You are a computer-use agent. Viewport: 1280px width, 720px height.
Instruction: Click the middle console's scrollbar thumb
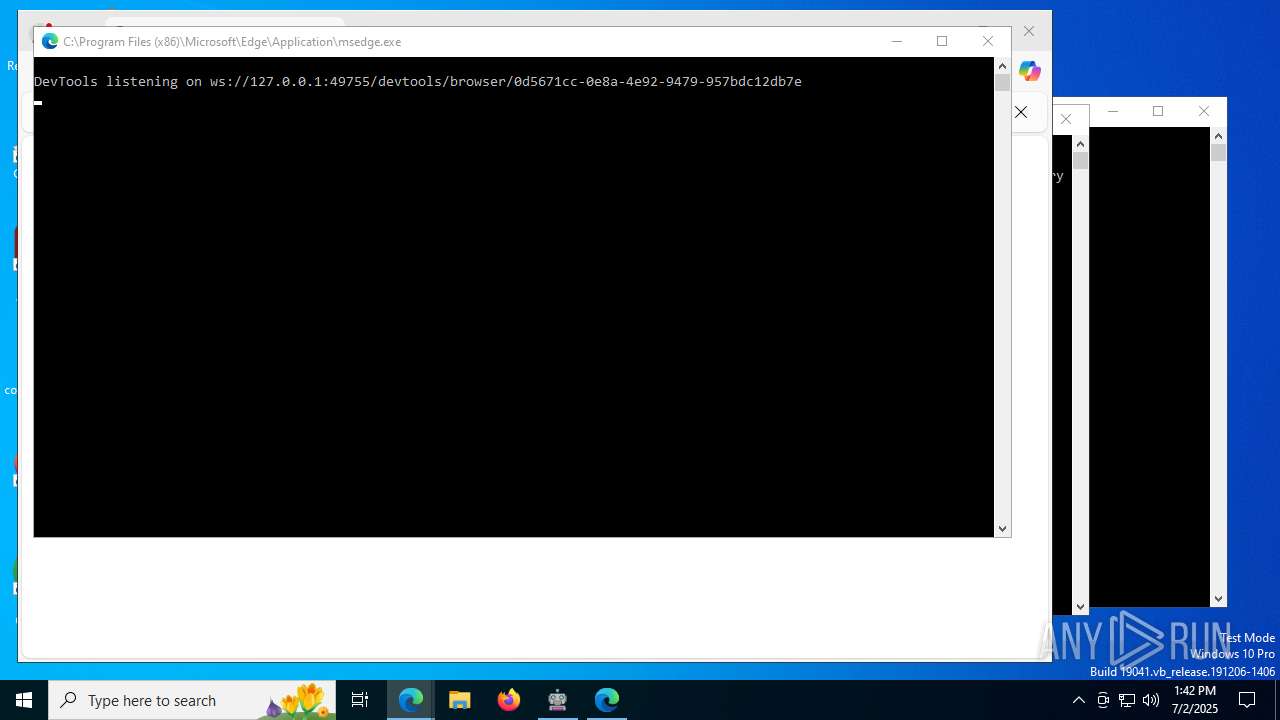click(1080, 161)
